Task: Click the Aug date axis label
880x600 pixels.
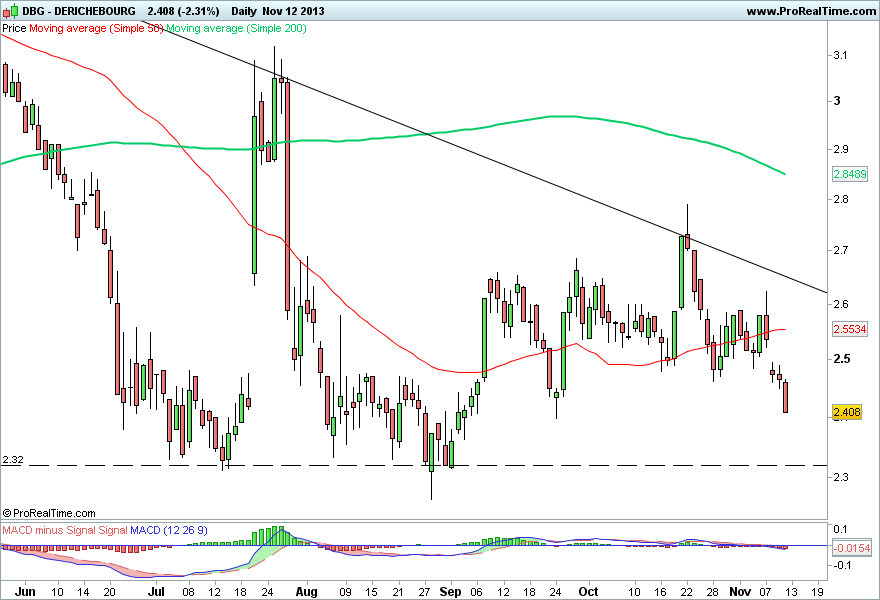Action: (306, 592)
